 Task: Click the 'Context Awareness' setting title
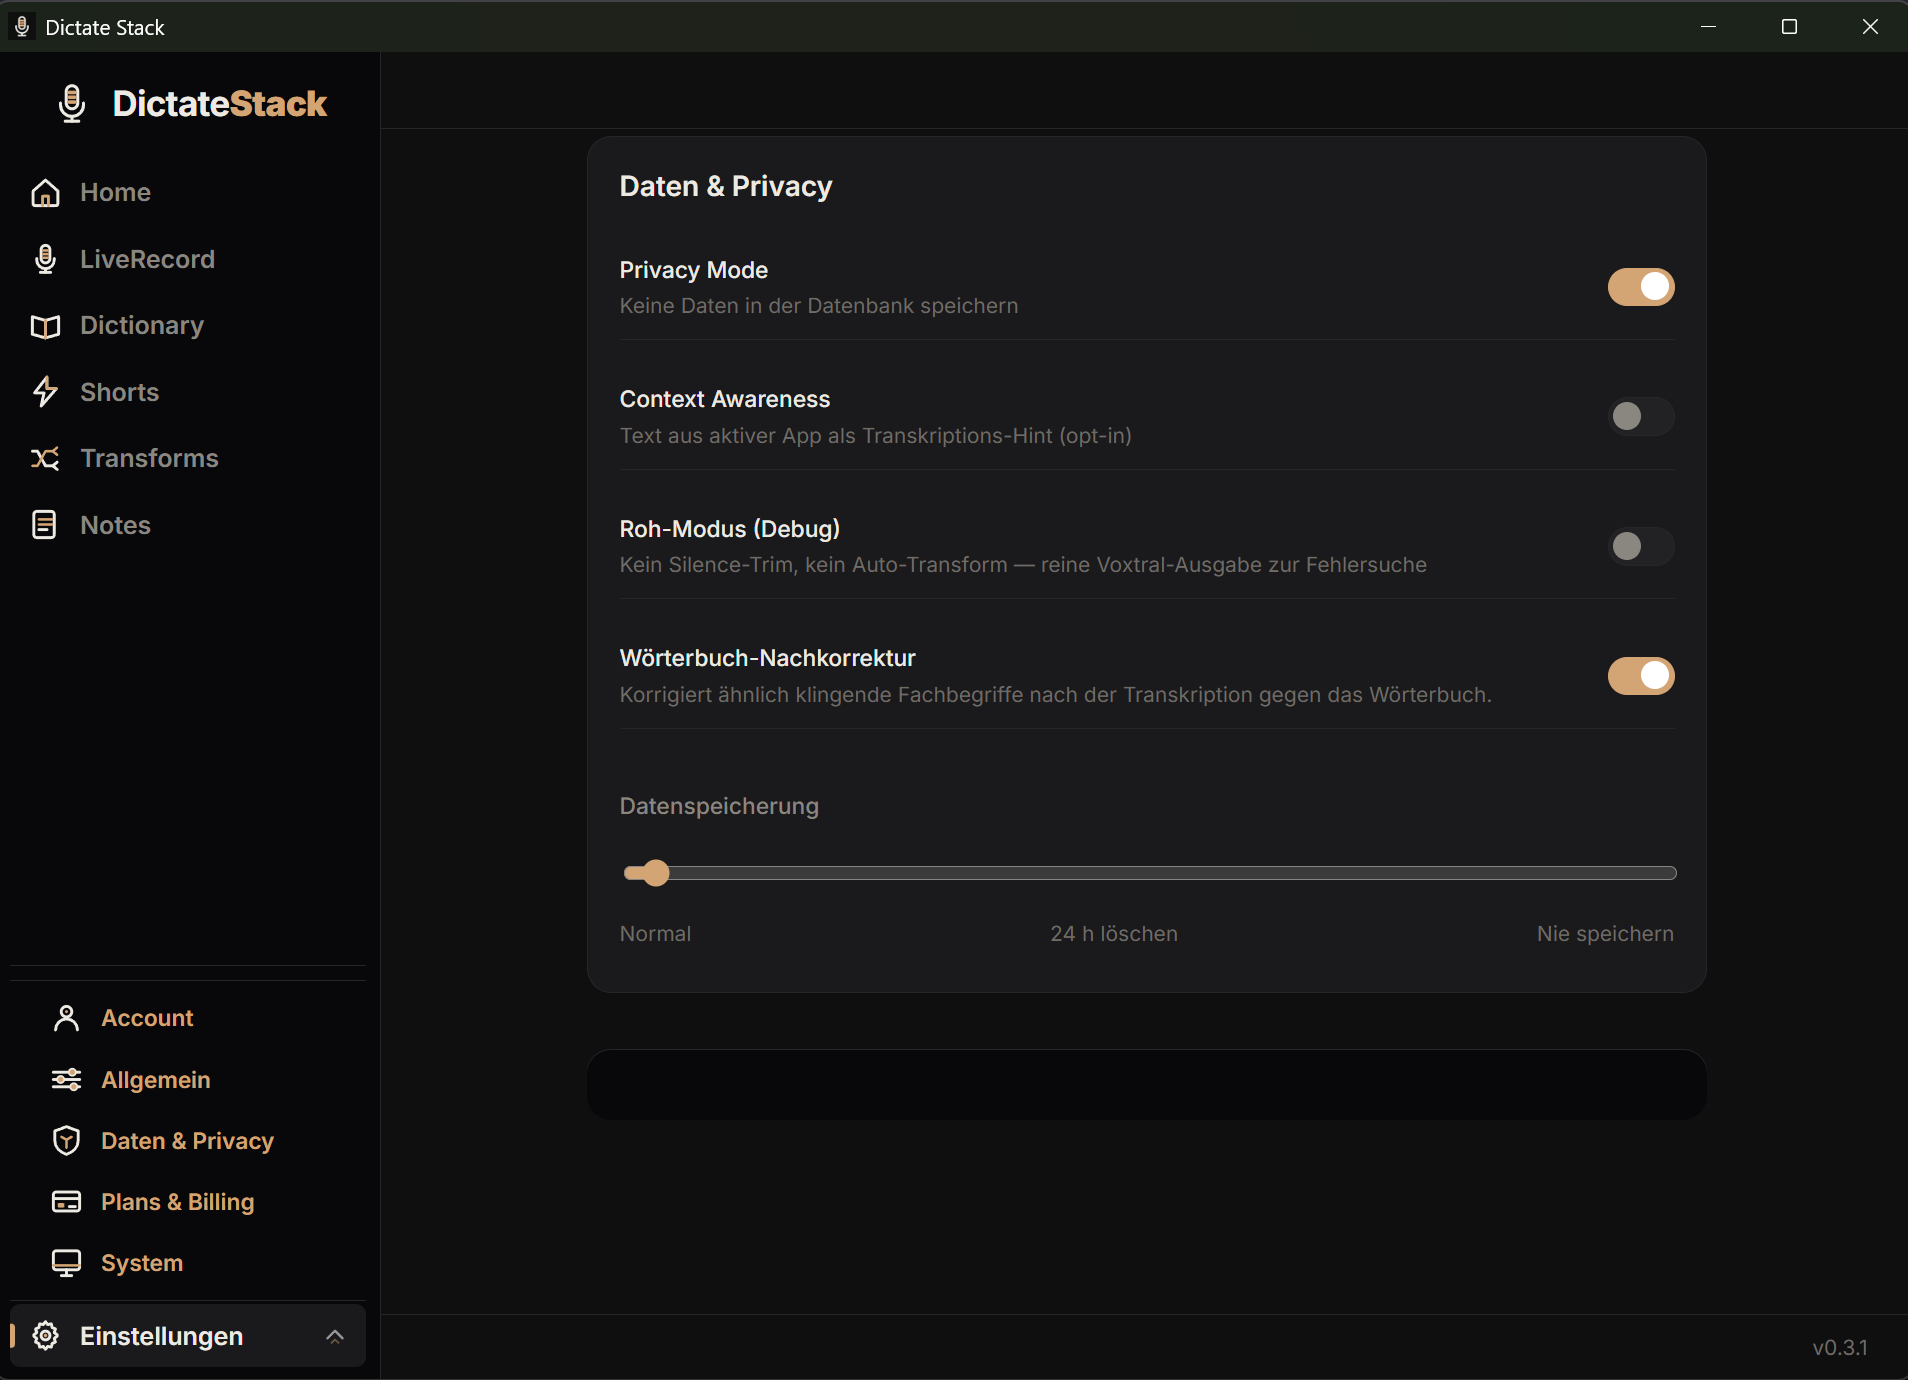click(725, 399)
